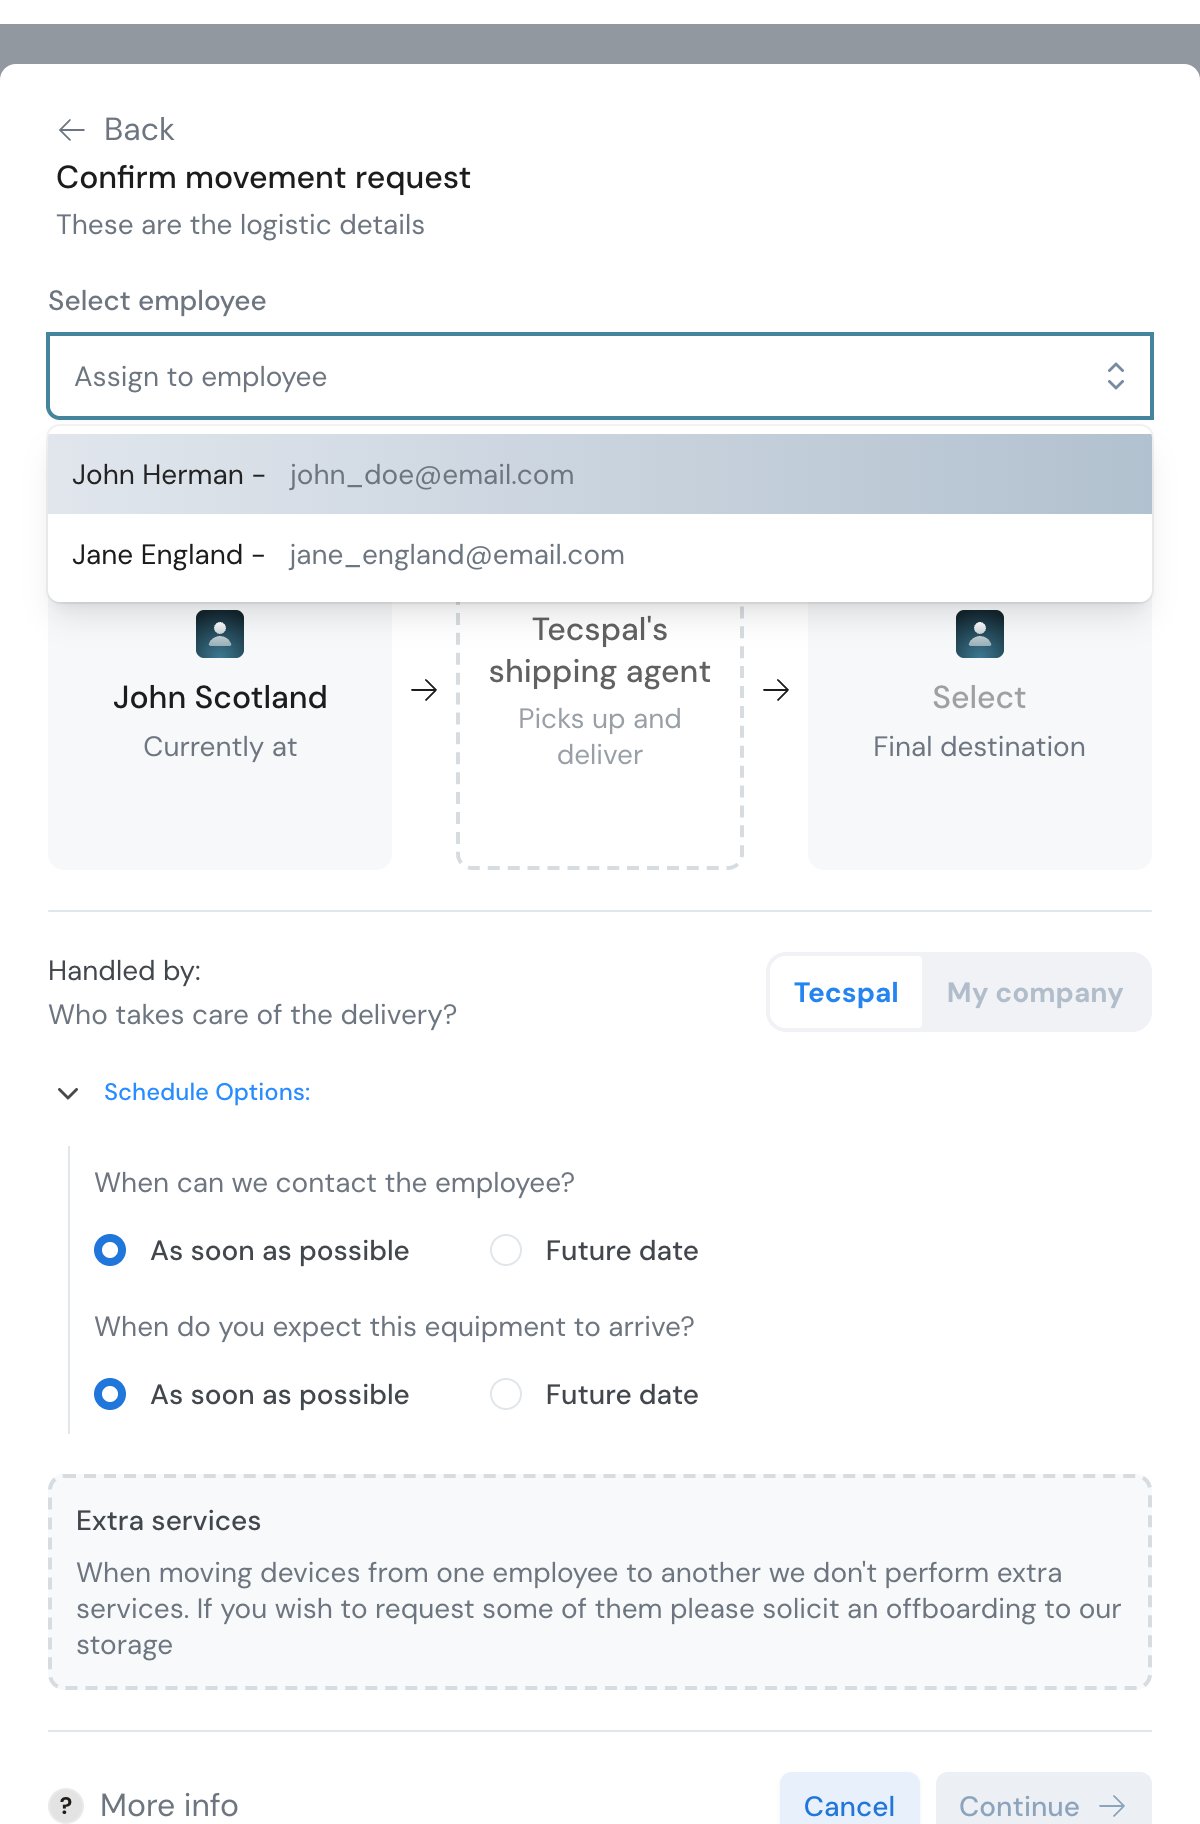Click the final destination avatar icon
This screenshot has height=1824, width=1200.
coord(980,634)
